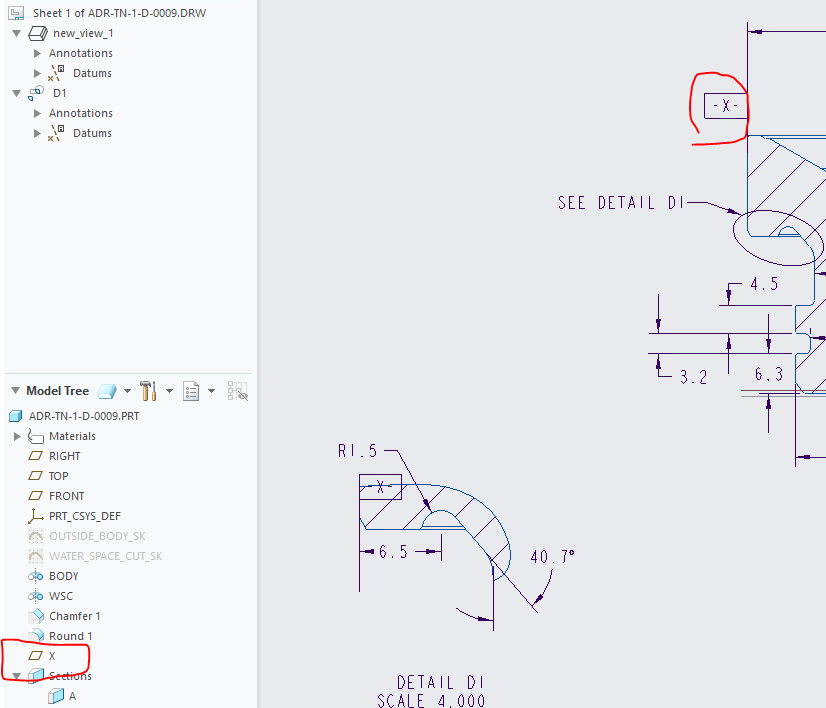826x708 pixels.
Task: Select the -X- datum tag in main view
Action: (x=725, y=106)
